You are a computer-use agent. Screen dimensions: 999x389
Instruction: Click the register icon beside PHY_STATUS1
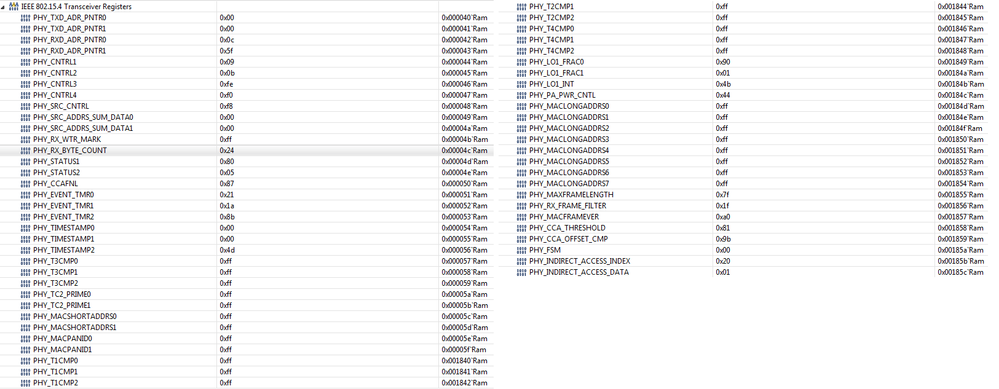click(x=25, y=161)
